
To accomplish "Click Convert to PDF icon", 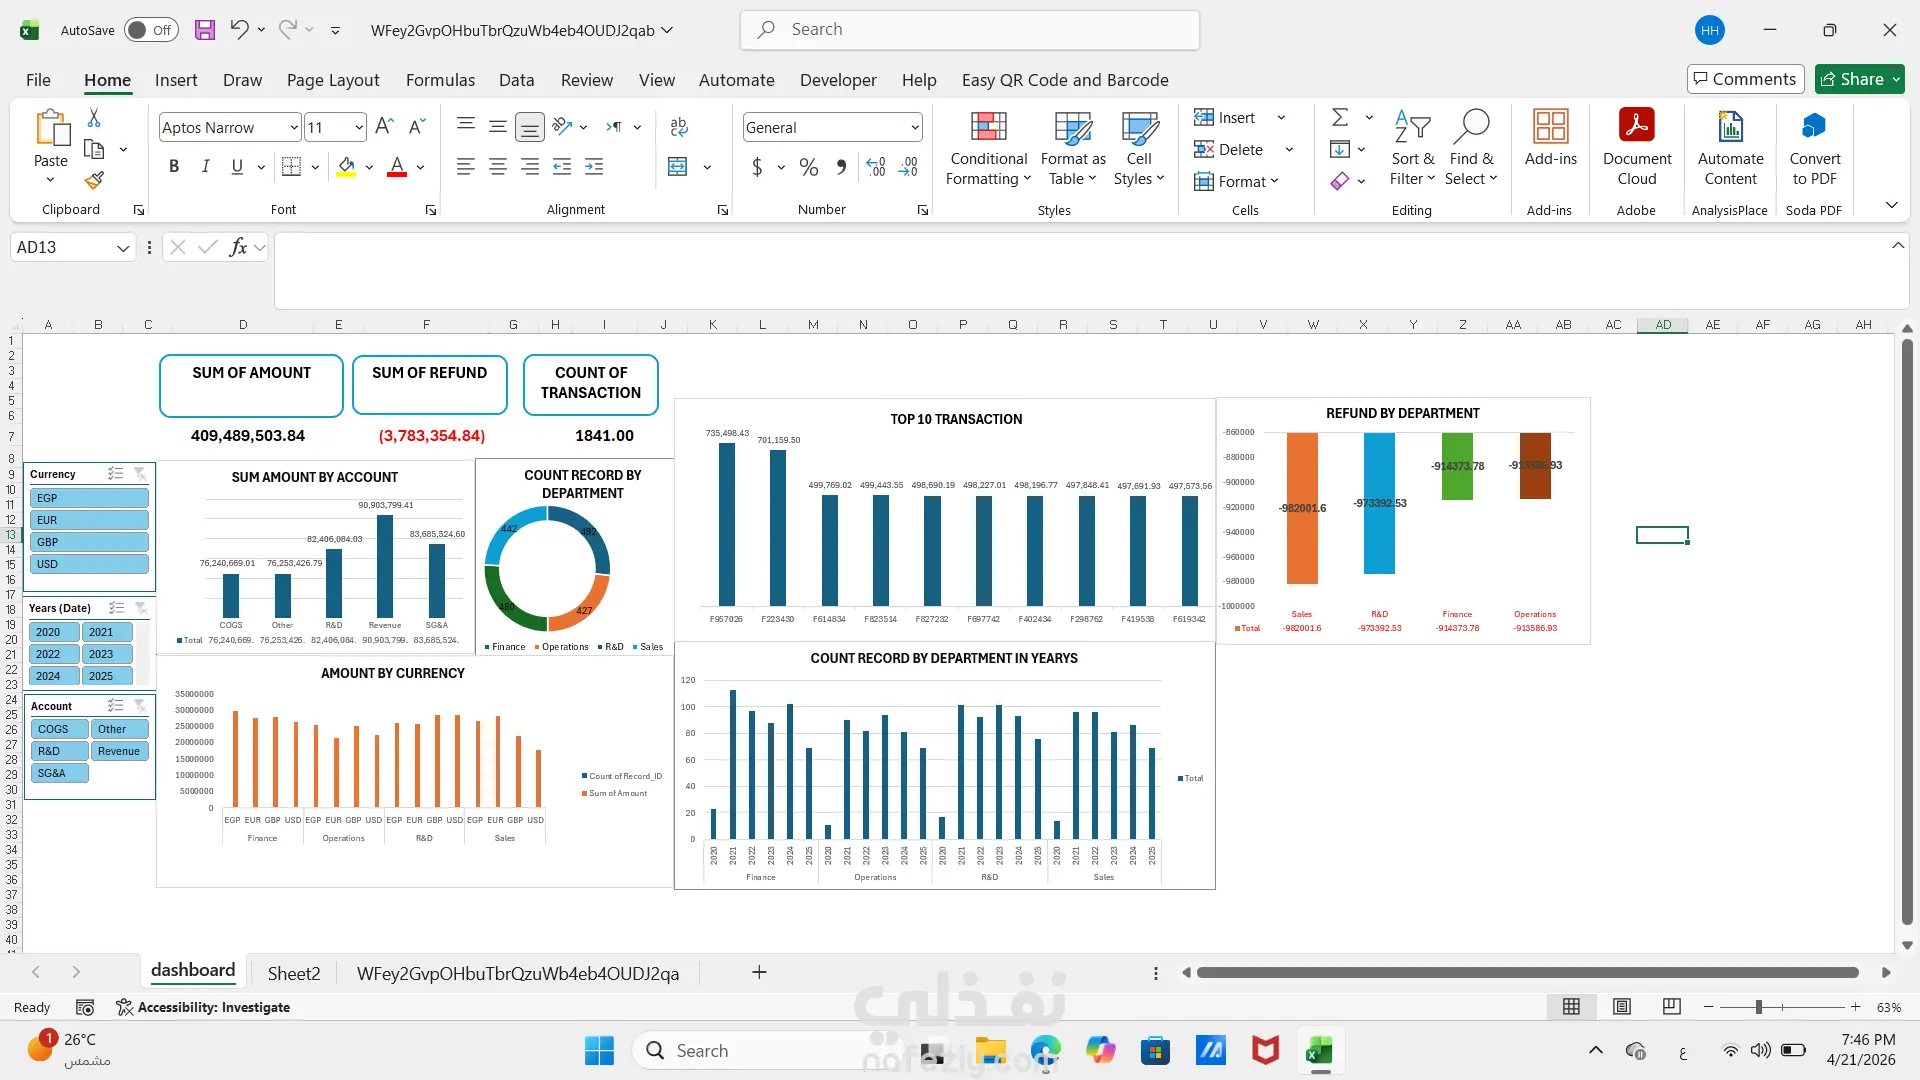I will coord(1815,147).
